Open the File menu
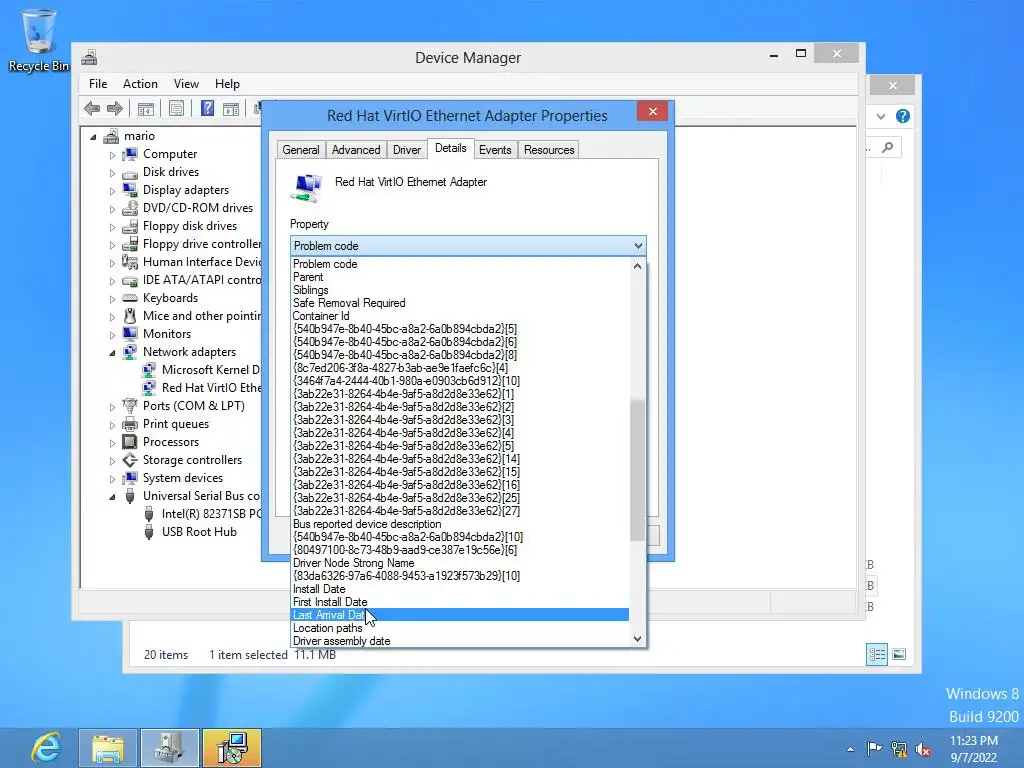Viewport: 1024px width, 768px height. click(x=98, y=84)
